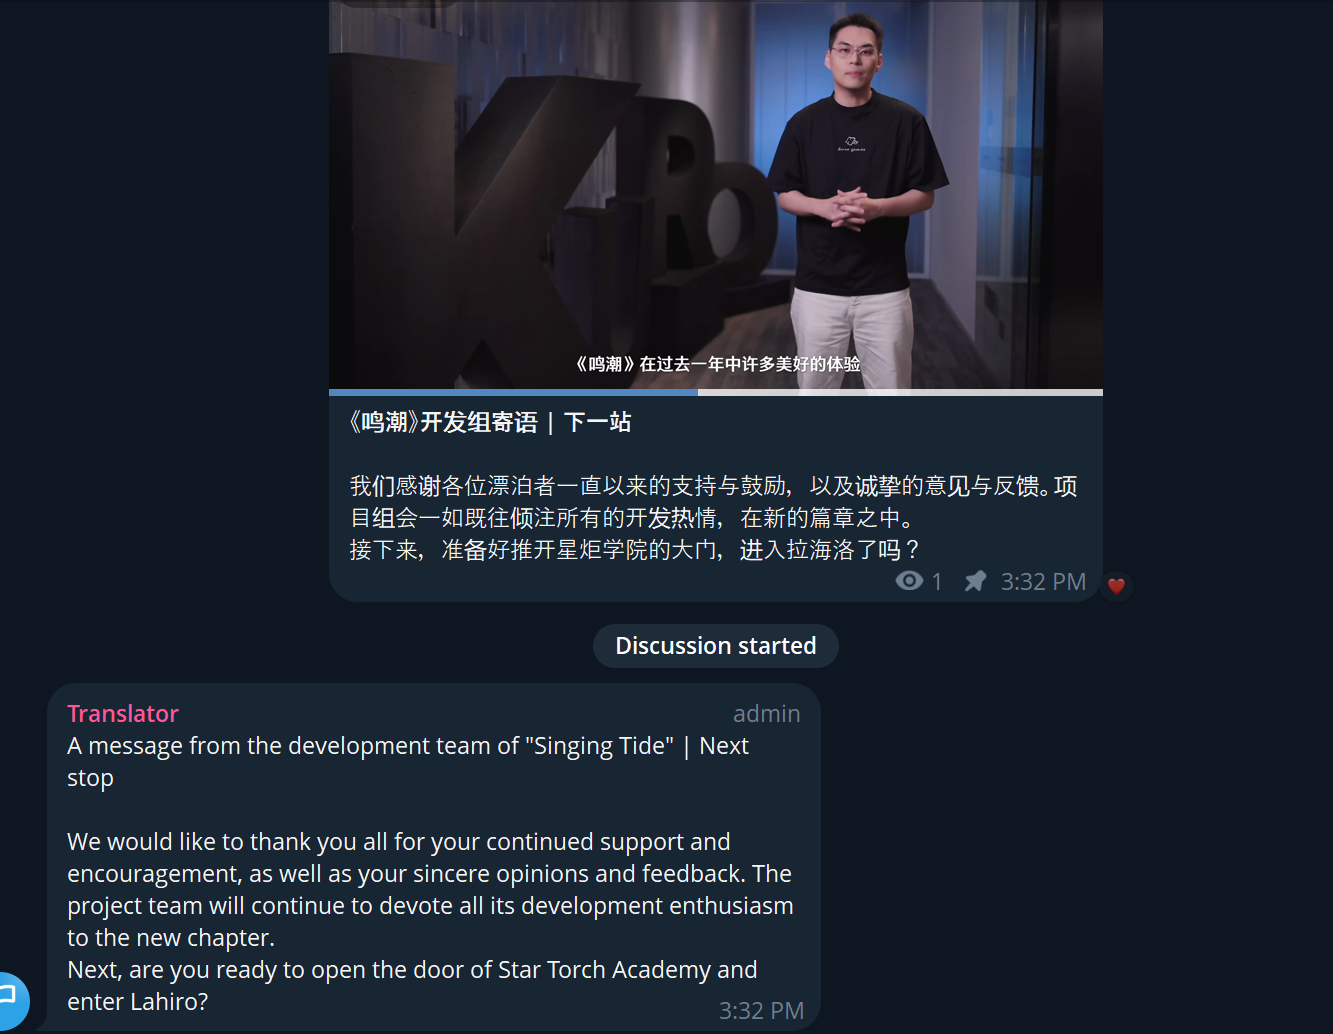Click the pin icon beside the post time
This screenshot has height=1034, width=1333.
(975, 581)
